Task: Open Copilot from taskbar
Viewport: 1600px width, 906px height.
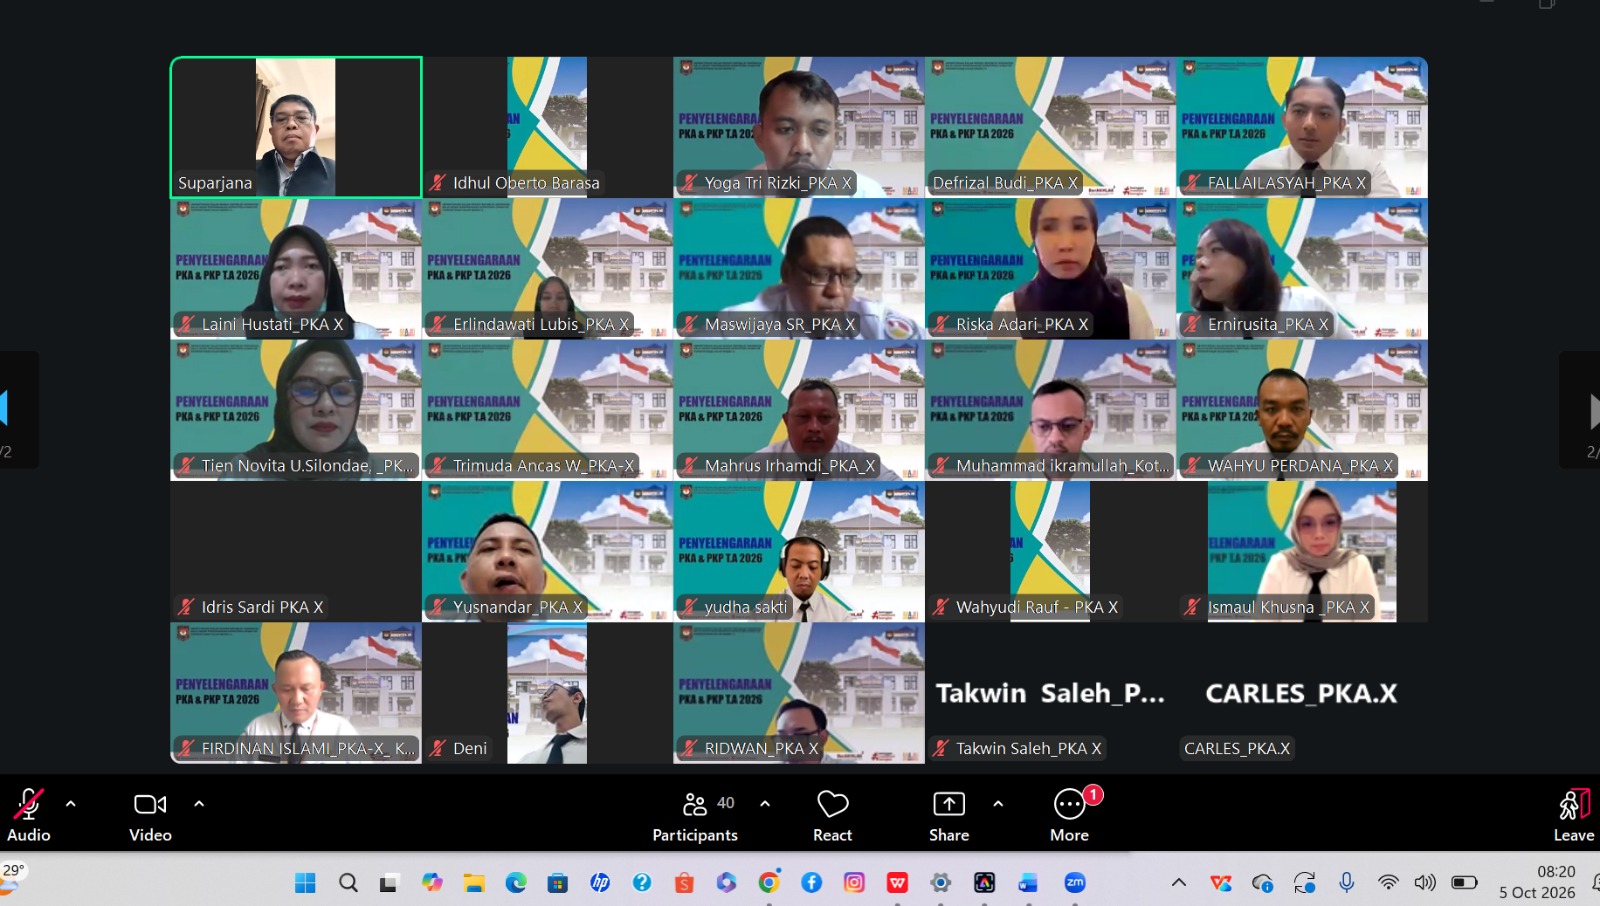Action: point(432,882)
